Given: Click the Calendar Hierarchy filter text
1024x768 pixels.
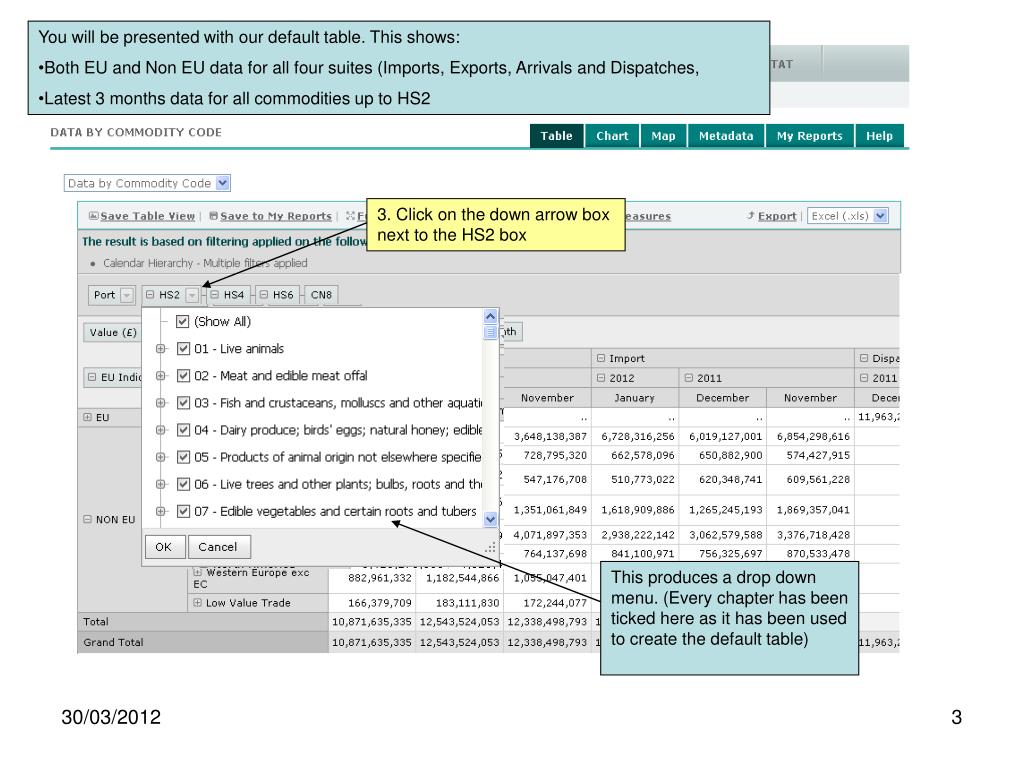Looking at the screenshot, I should (205, 263).
